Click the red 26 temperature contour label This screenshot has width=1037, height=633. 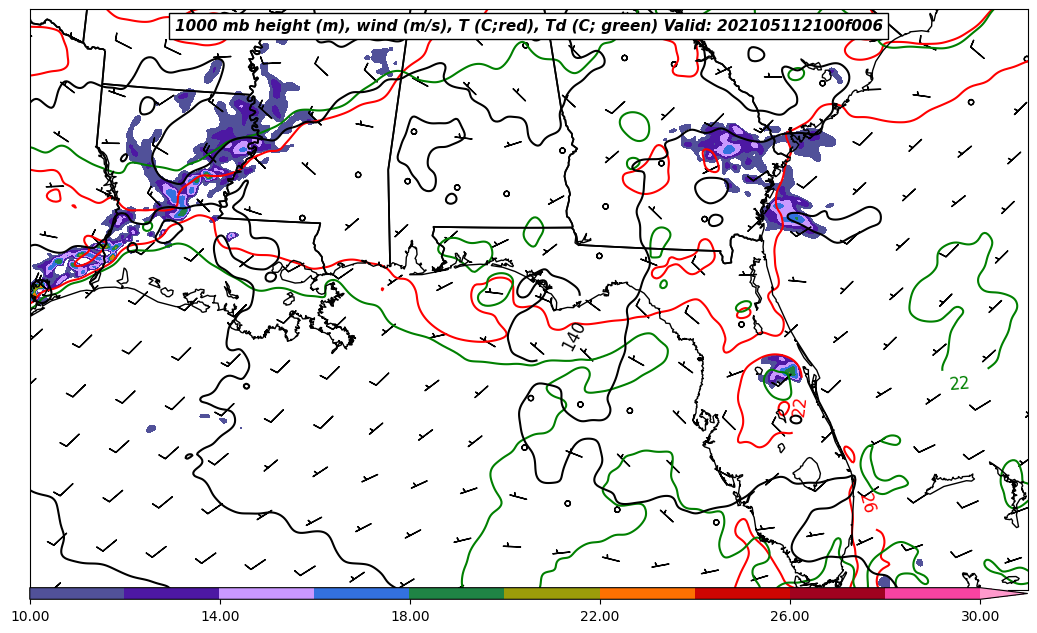[x=869, y=502]
